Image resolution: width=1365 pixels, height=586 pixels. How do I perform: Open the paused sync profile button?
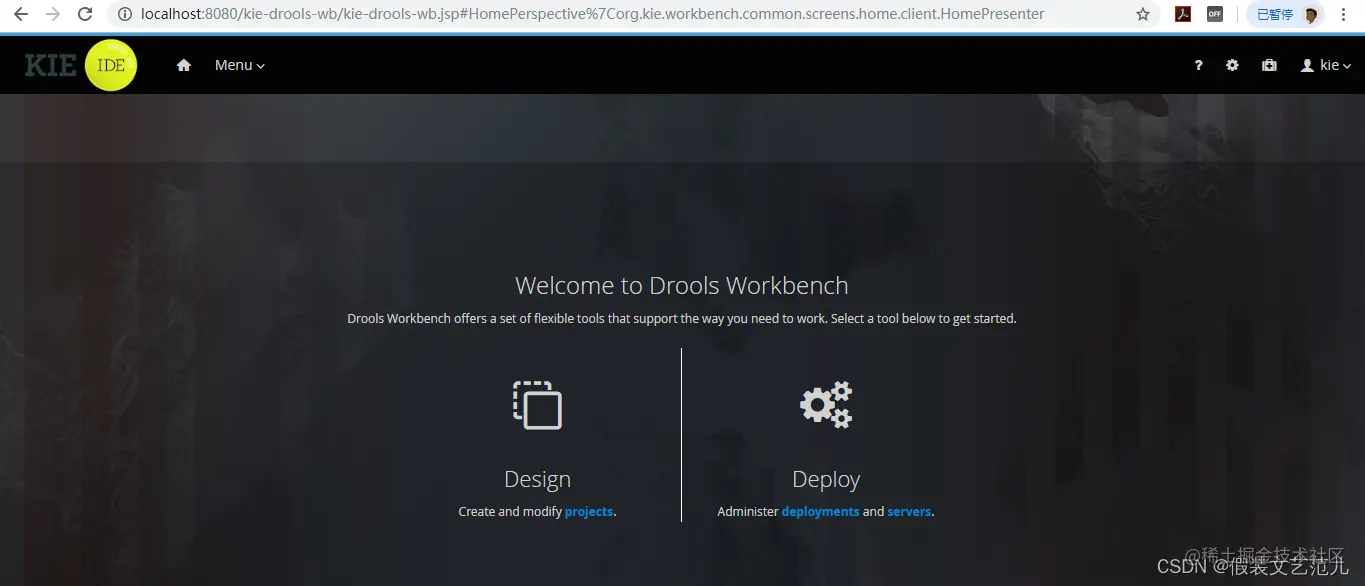(x=1286, y=14)
